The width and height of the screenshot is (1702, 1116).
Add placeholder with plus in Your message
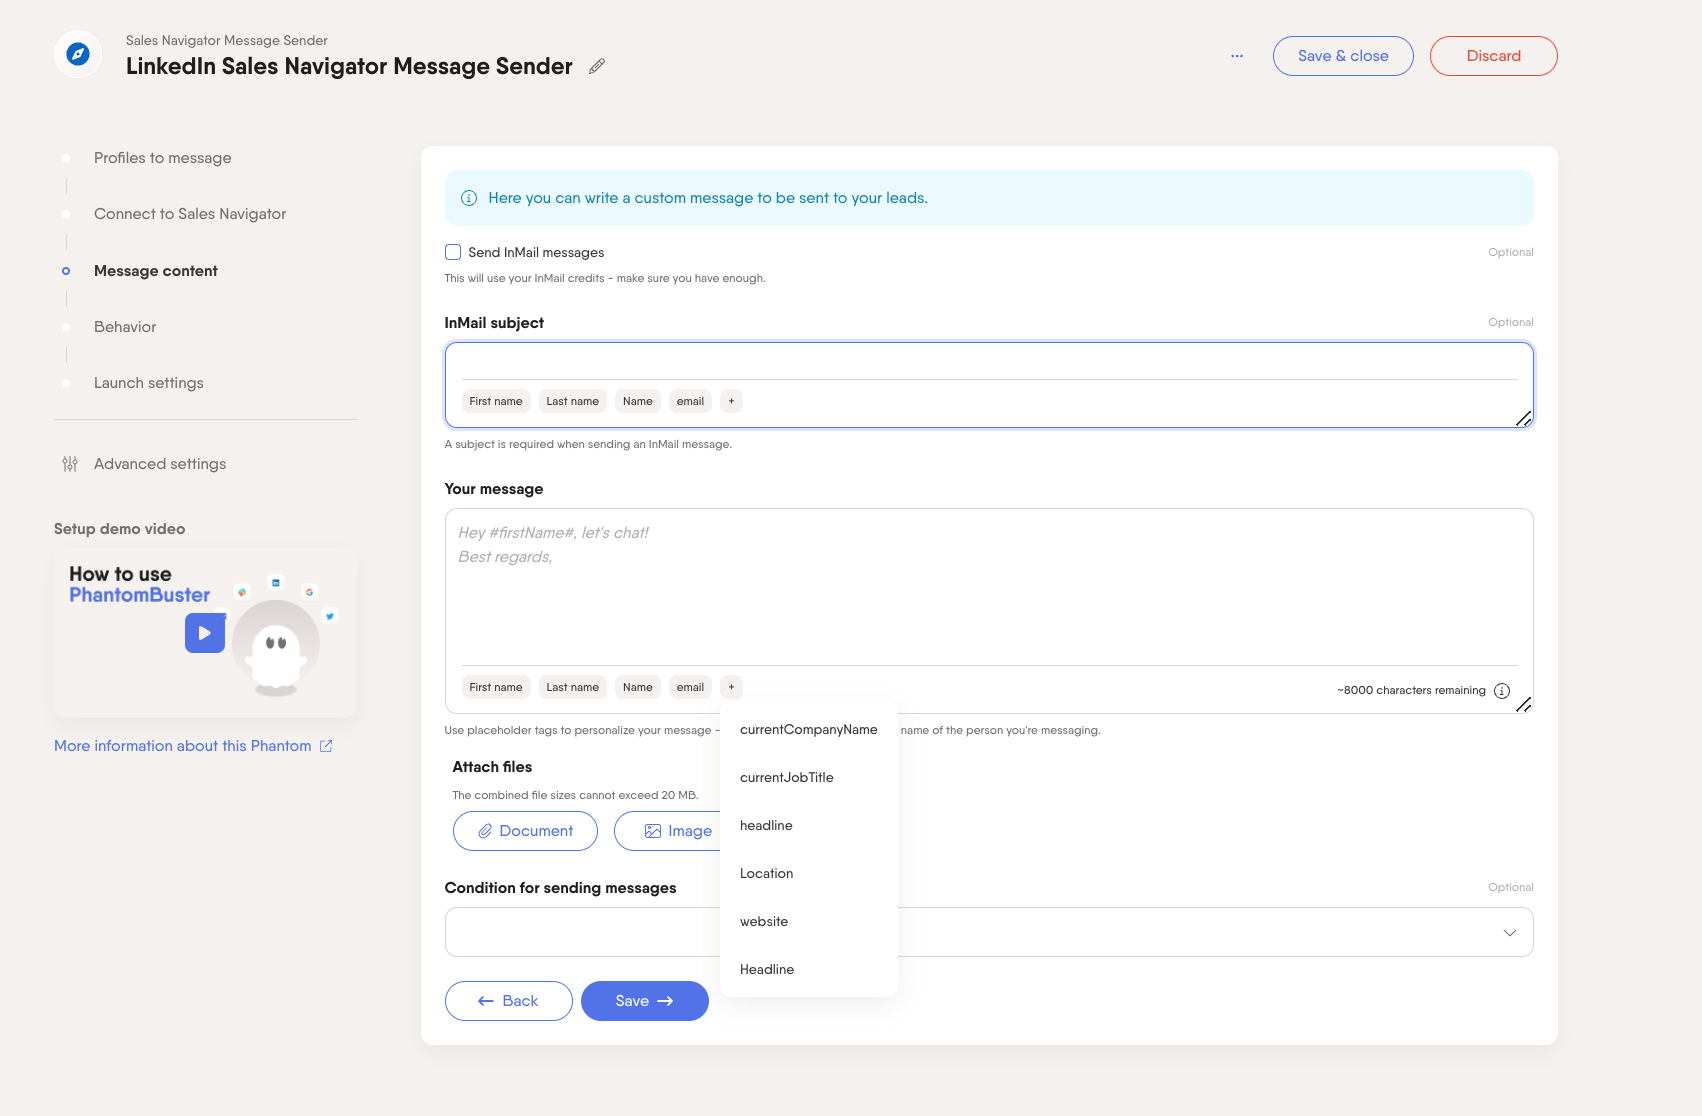[731, 687]
